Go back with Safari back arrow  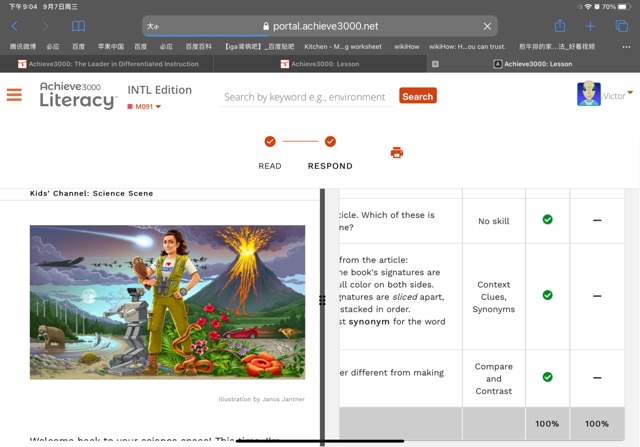(15, 26)
